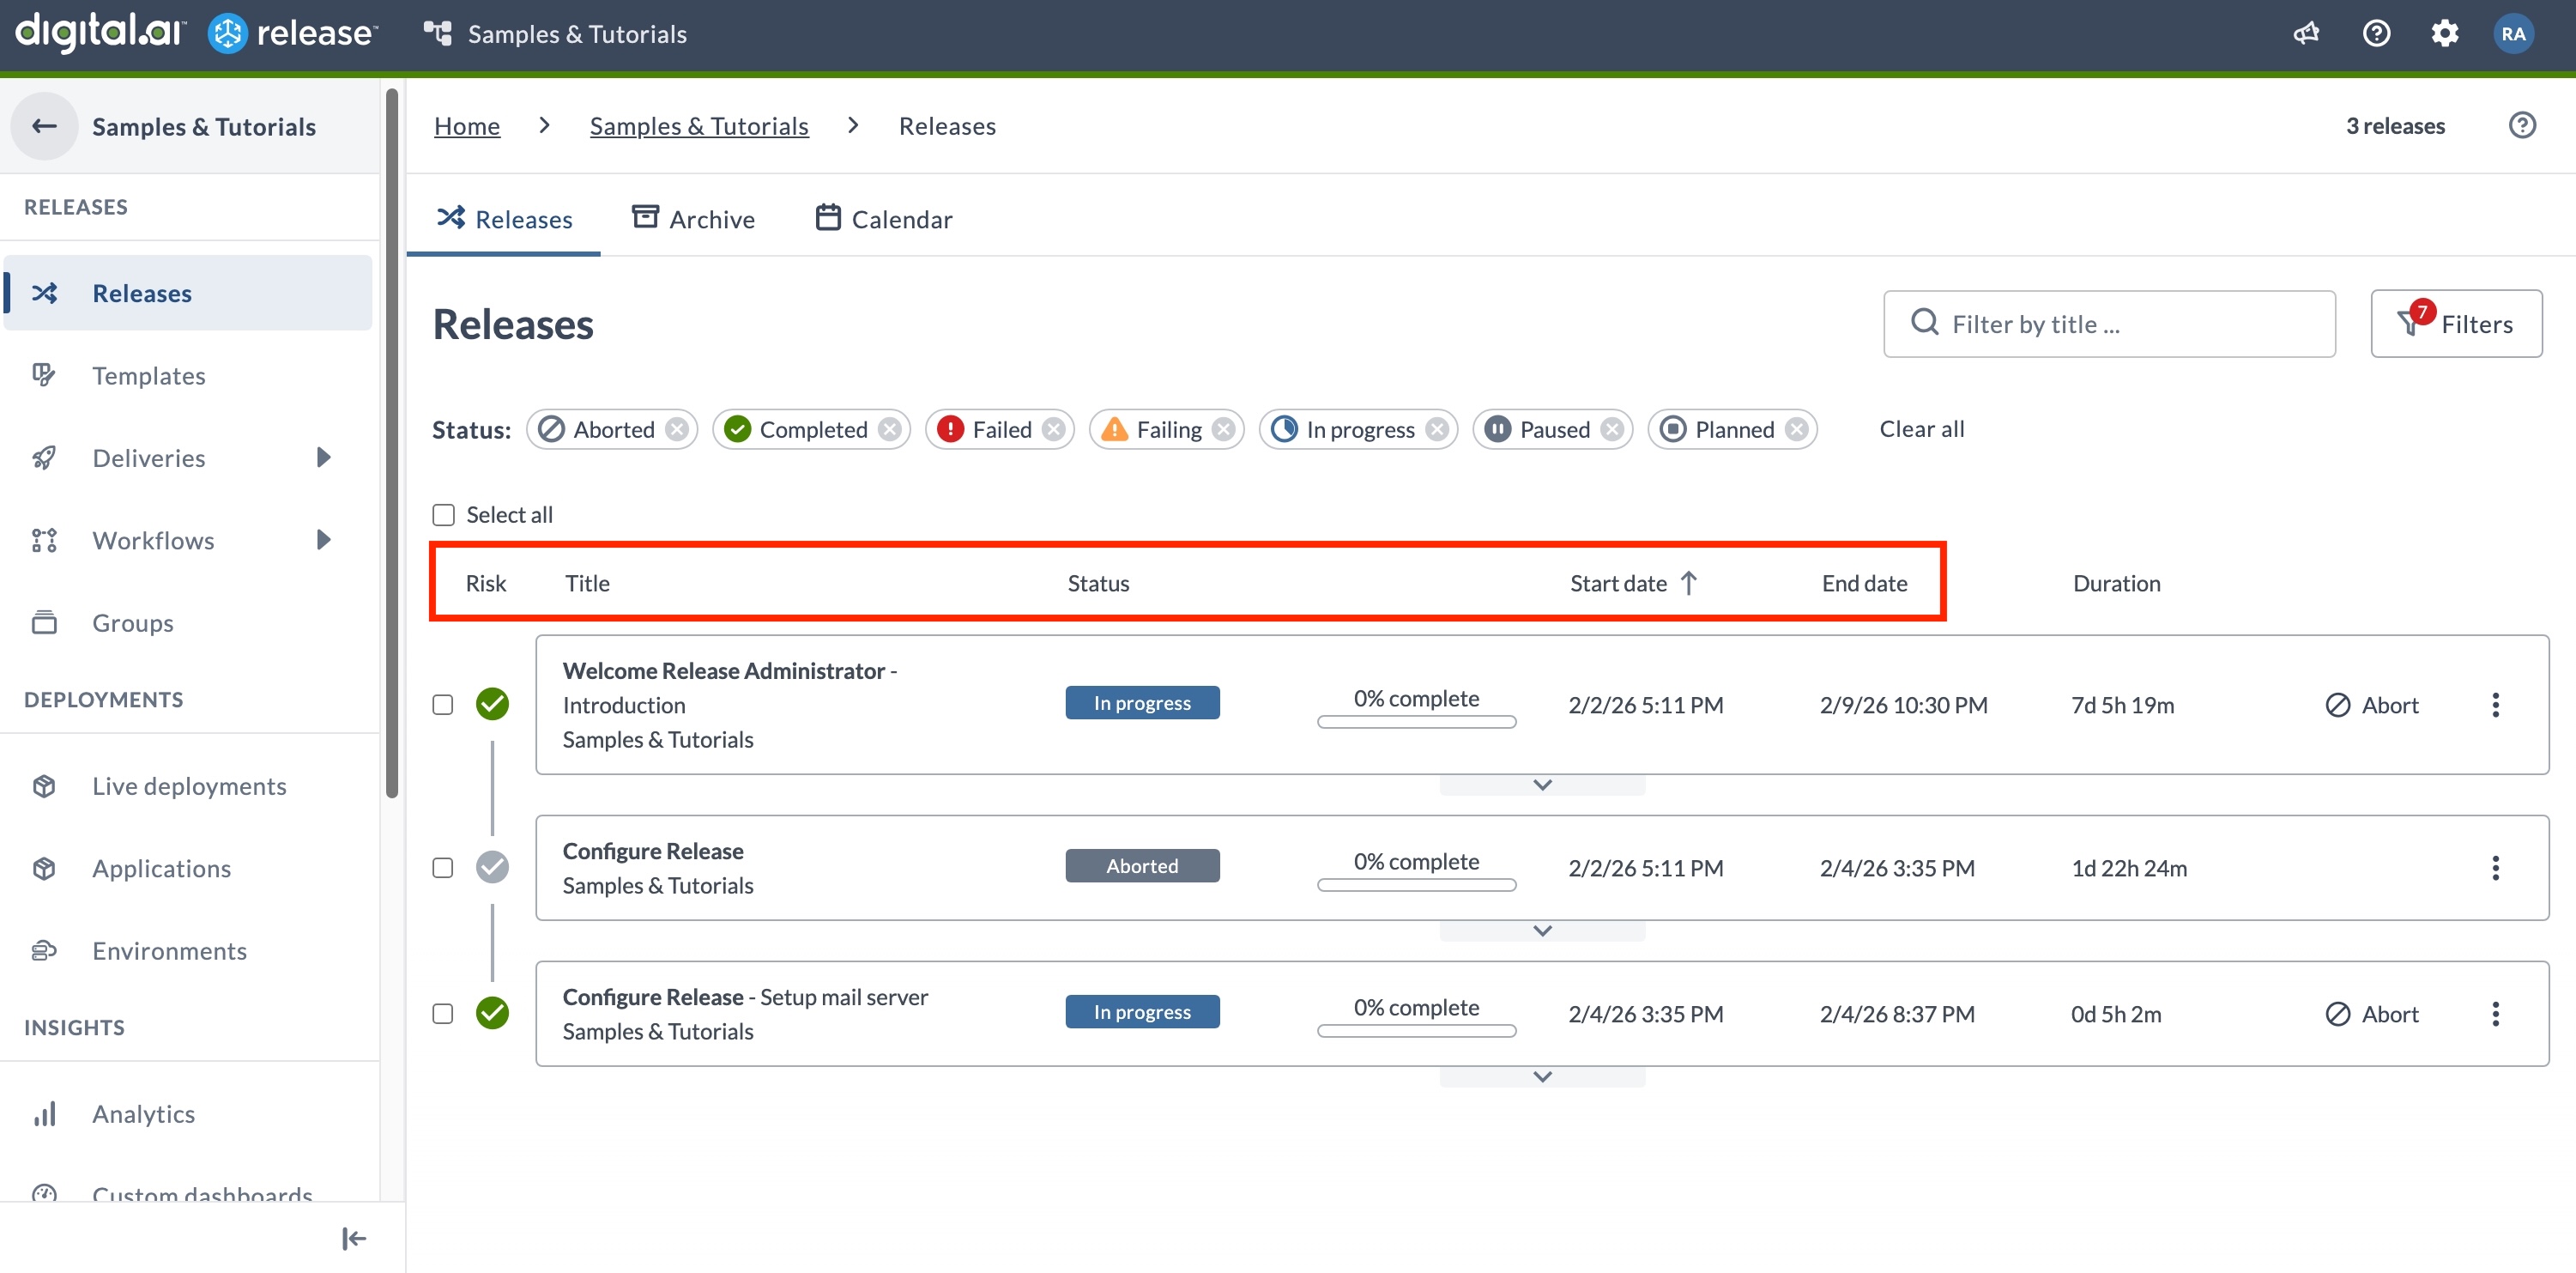Screen dimensions: 2576x1273
Task: Expand the Deliveries sidebar submenu arrow
Action: point(323,458)
